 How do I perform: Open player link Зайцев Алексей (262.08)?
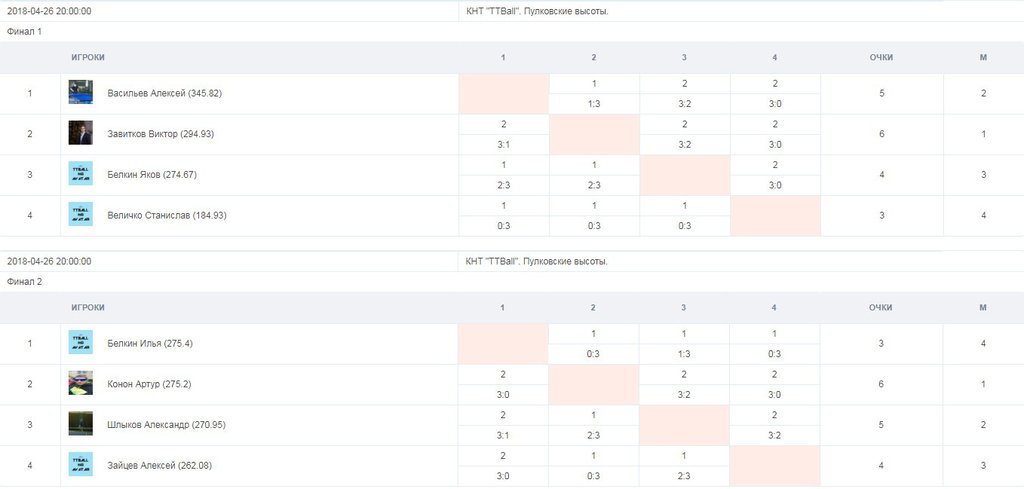click(x=159, y=464)
